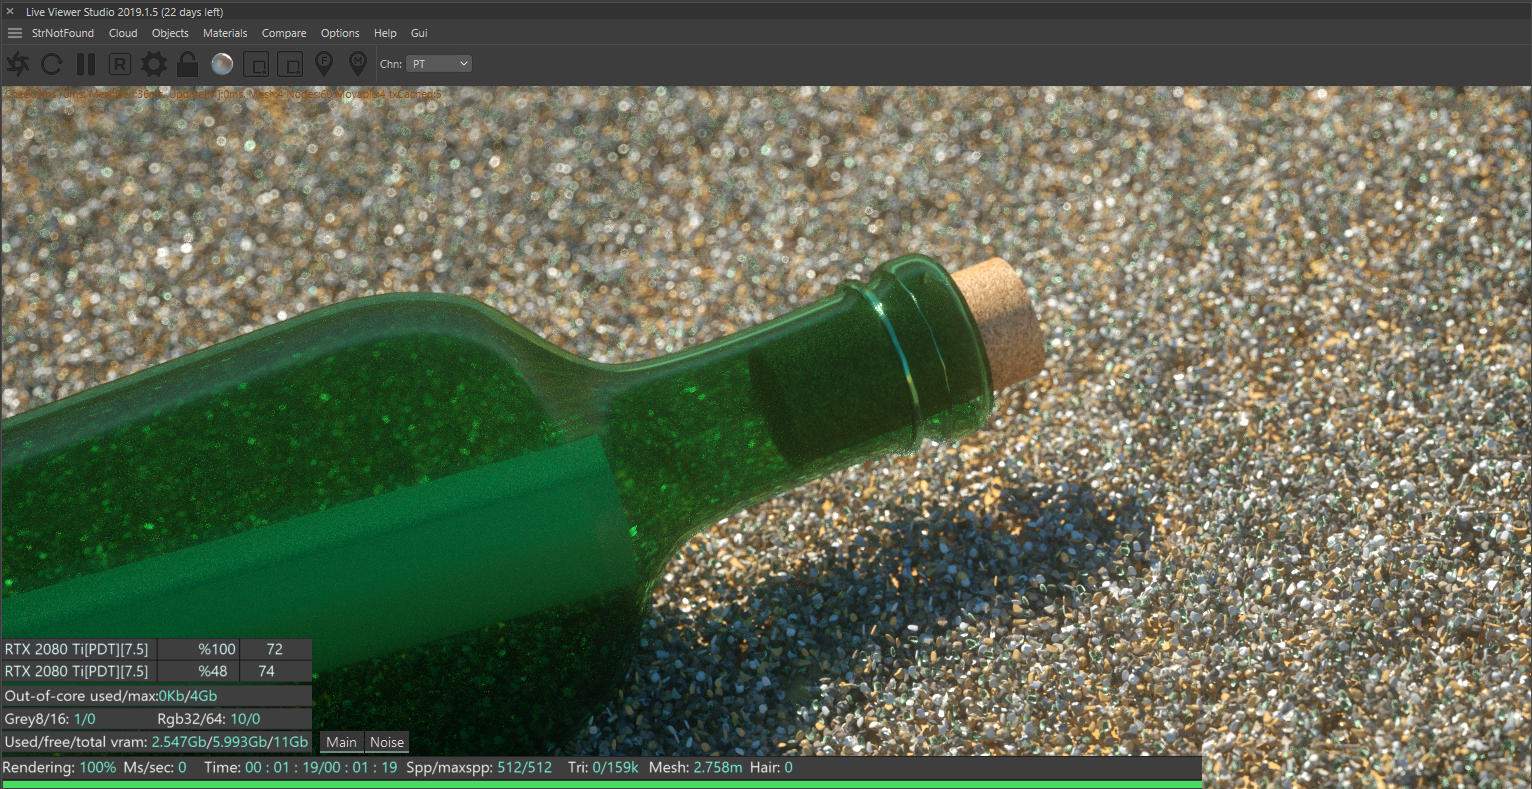Switch to the Main tab
The width and height of the screenshot is (1532, 789).
click(341, 742)
